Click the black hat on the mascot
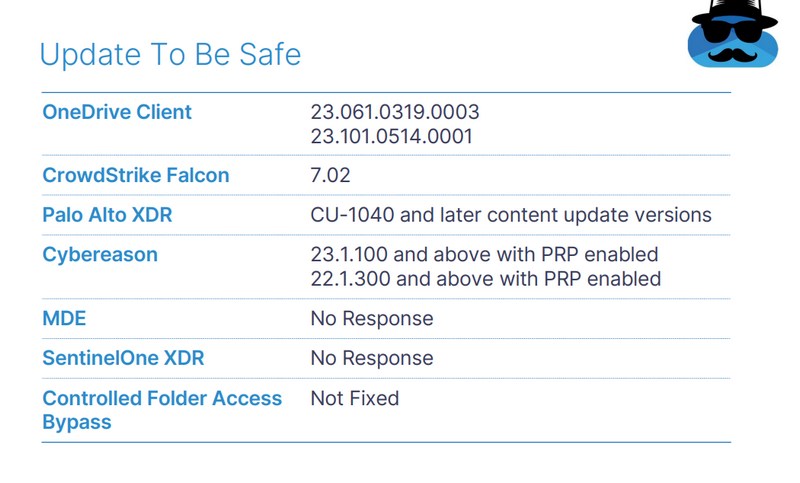 pos(733,10)
